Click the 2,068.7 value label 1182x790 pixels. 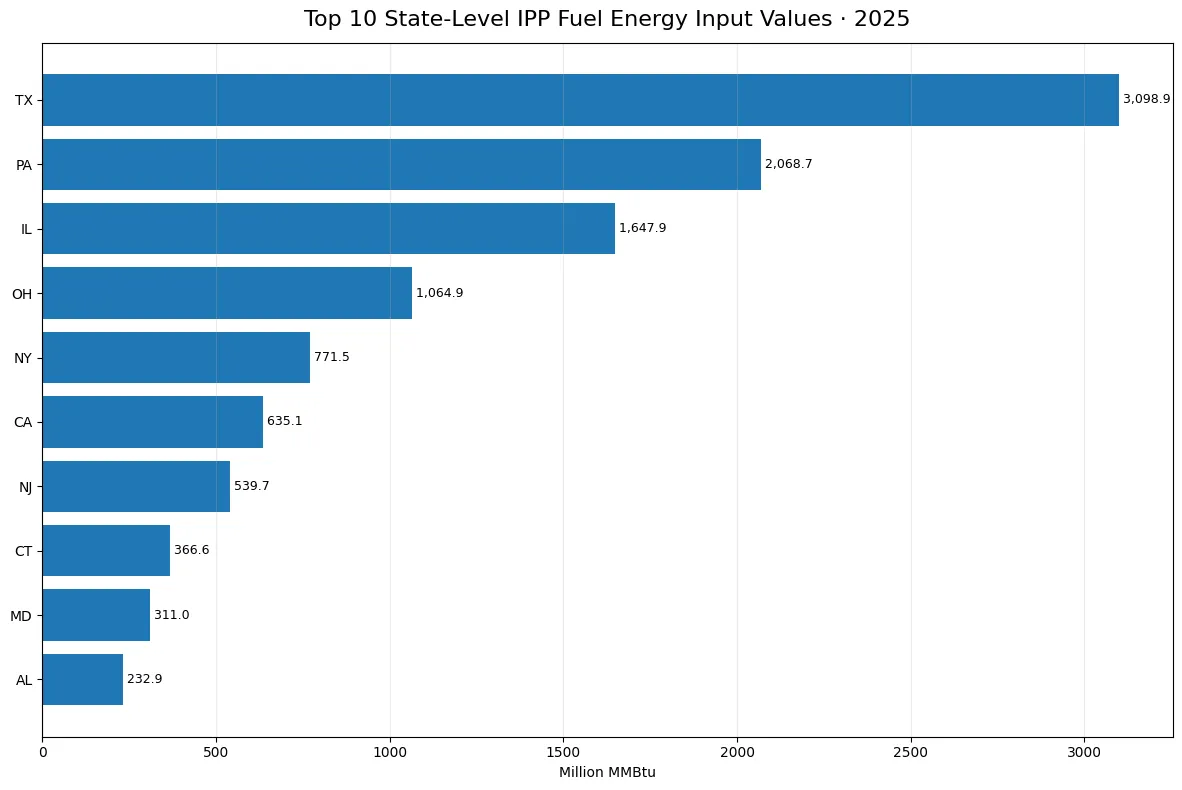tap(789, 164)
